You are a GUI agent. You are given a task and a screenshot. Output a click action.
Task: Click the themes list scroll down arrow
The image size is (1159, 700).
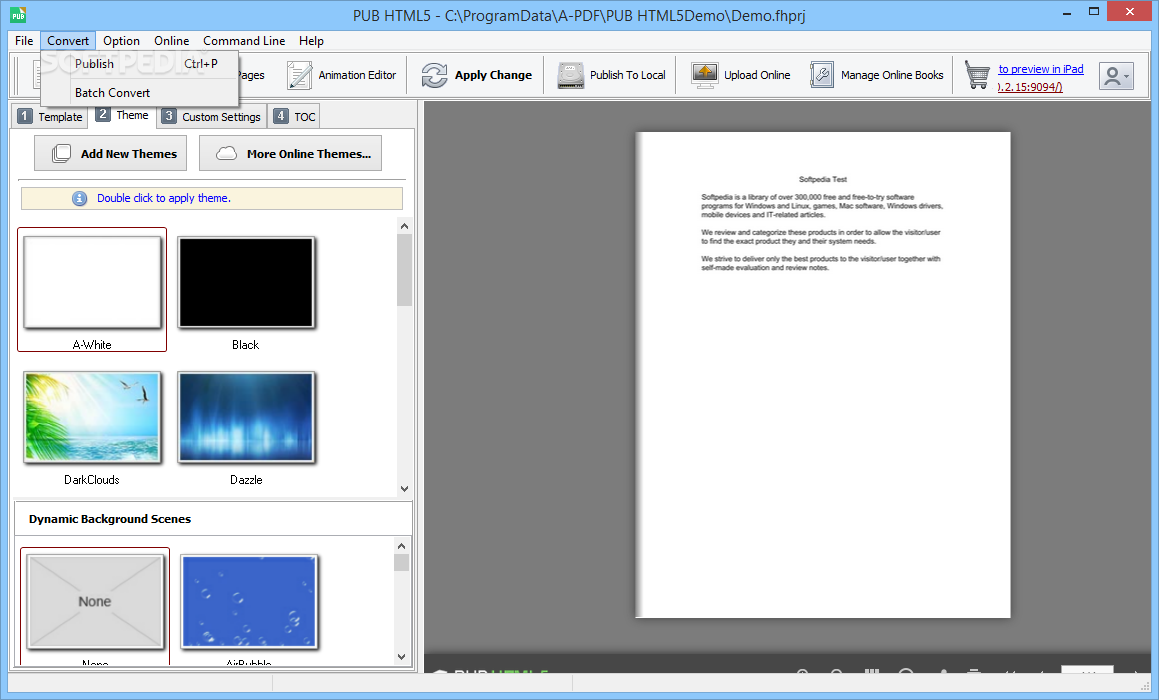coord(404,489)
